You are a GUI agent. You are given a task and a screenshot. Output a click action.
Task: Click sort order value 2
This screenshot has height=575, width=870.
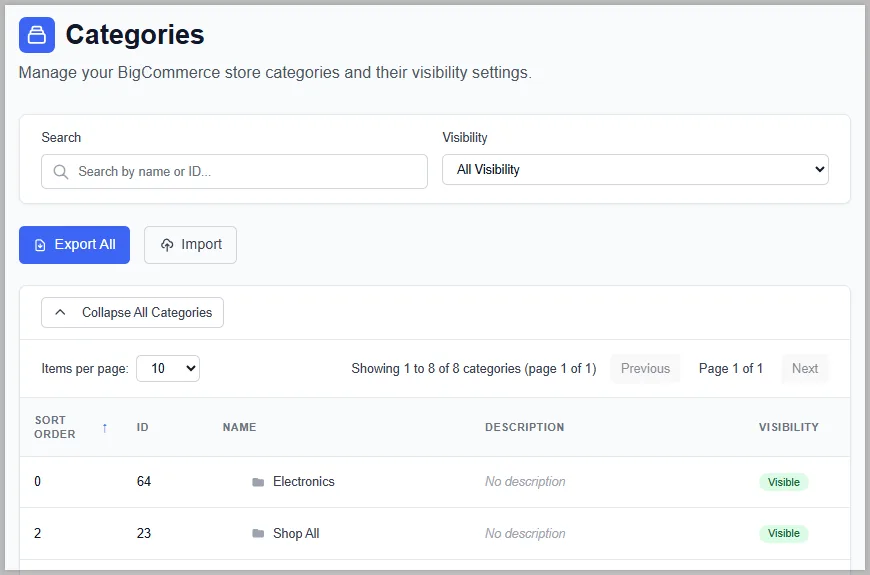pyautogui.click(x=37, y=533)
